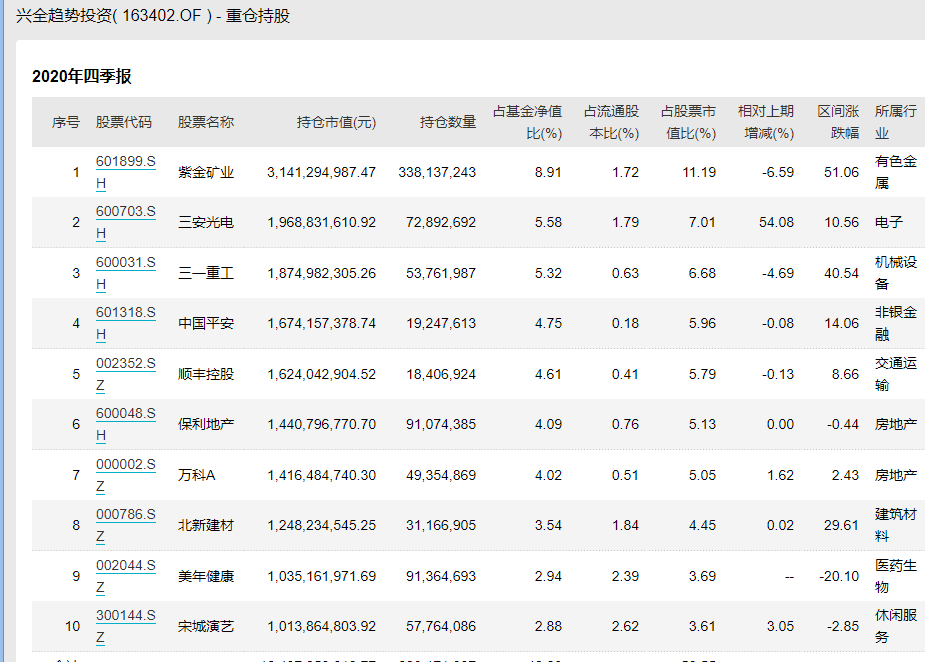This screenshot has height=662, width=925.
Task: Click market value 1,013,864,803.92
Action: coord(322,626)
